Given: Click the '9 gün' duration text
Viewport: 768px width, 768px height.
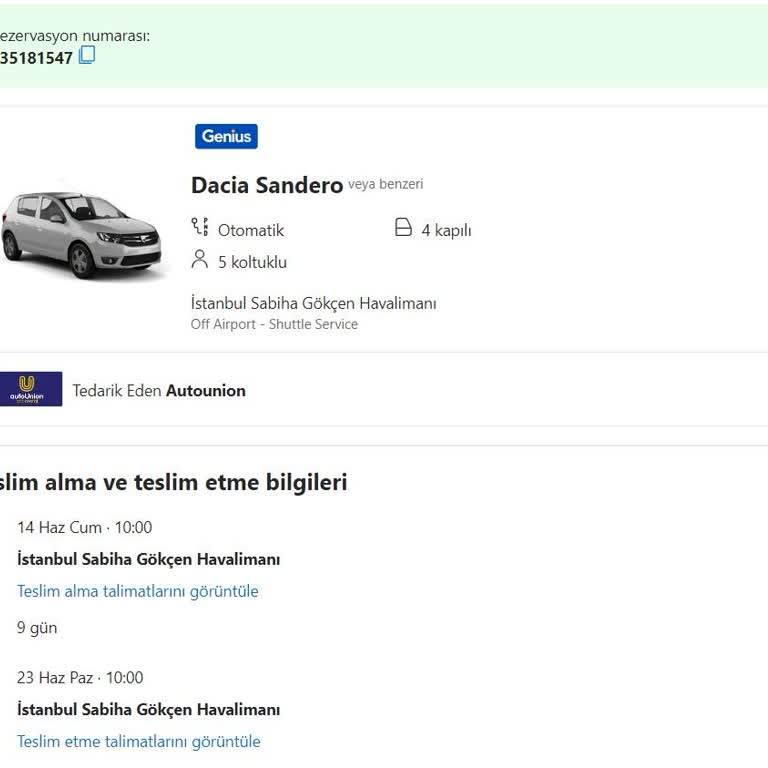Looking at the screenshot, I should [x=37, y=628].
